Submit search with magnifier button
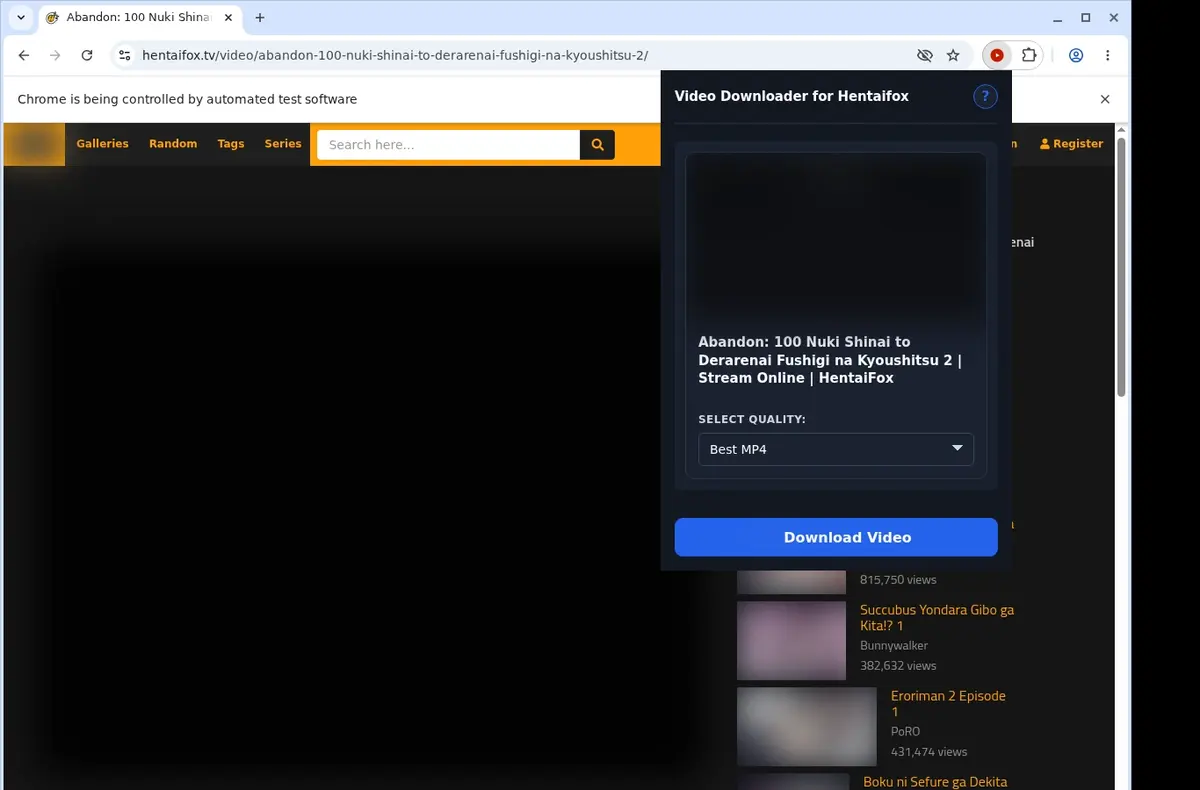Image resolution: width=1200 pixels, height=790 pixels. coord(597,145)
